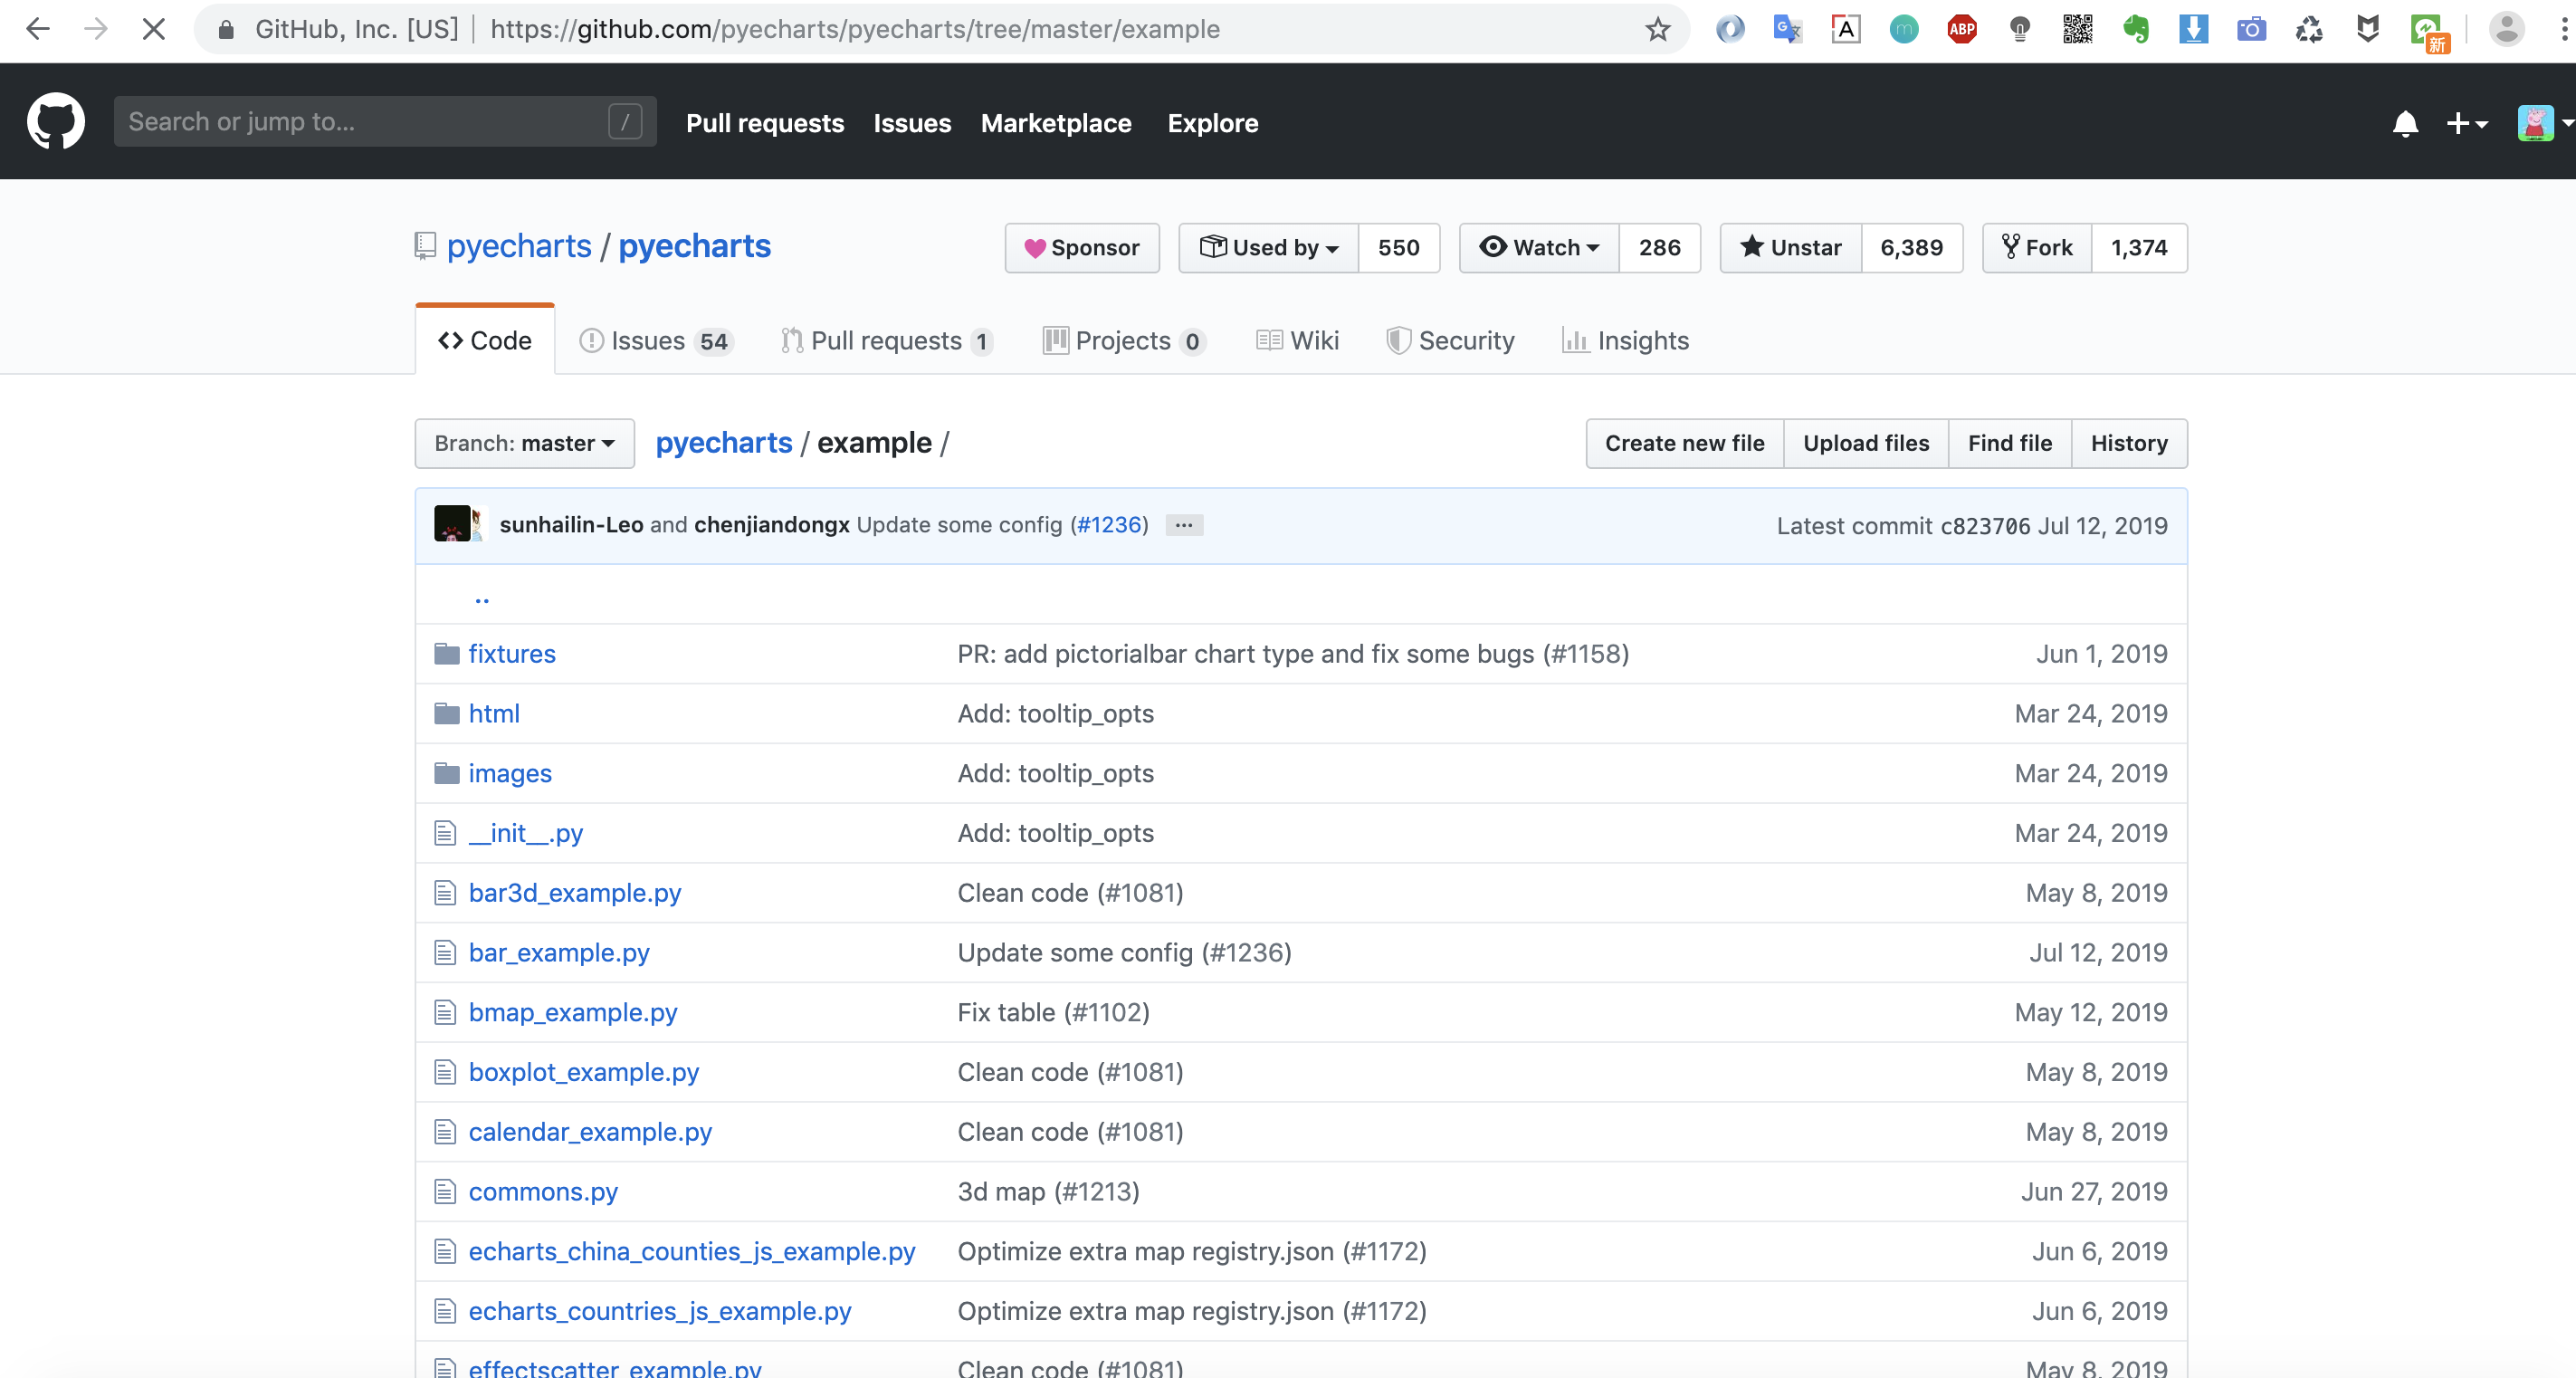The image size is (2576, 1378).
Task: Open the plus create-new dropdown
Action: 2466,123
